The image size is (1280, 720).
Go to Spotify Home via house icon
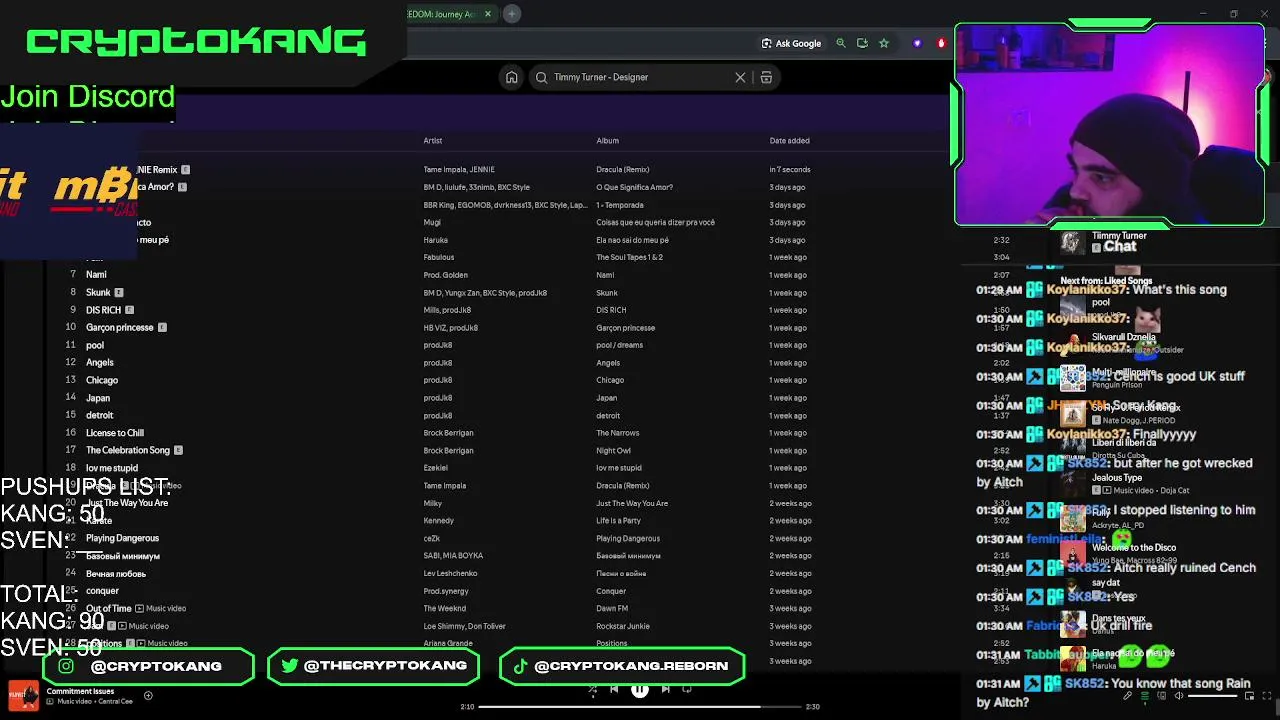tap(511, 77)
